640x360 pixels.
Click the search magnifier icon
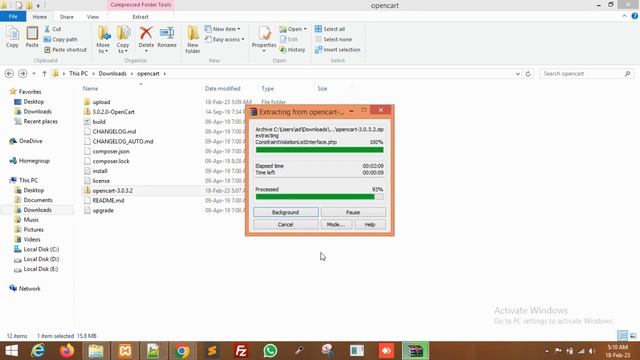coord(627,73)
